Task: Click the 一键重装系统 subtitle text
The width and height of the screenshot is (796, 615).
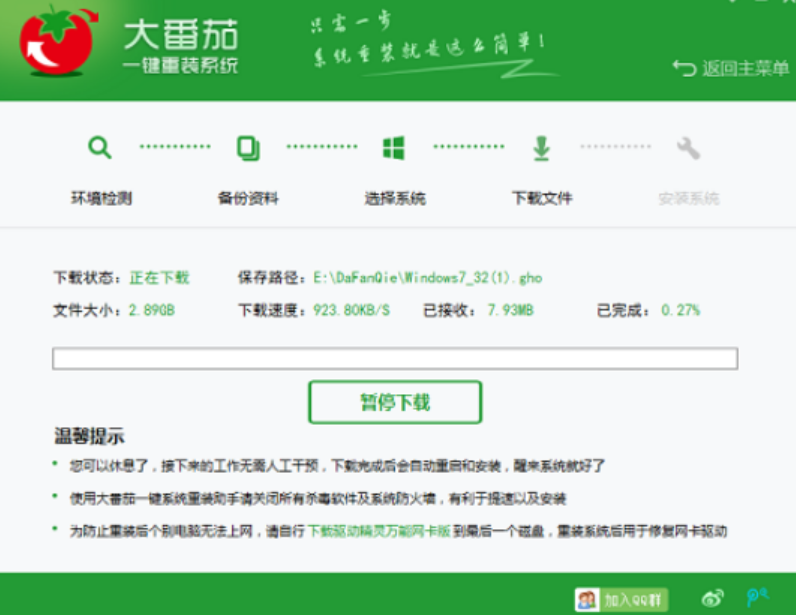Action: pos(181,66)
